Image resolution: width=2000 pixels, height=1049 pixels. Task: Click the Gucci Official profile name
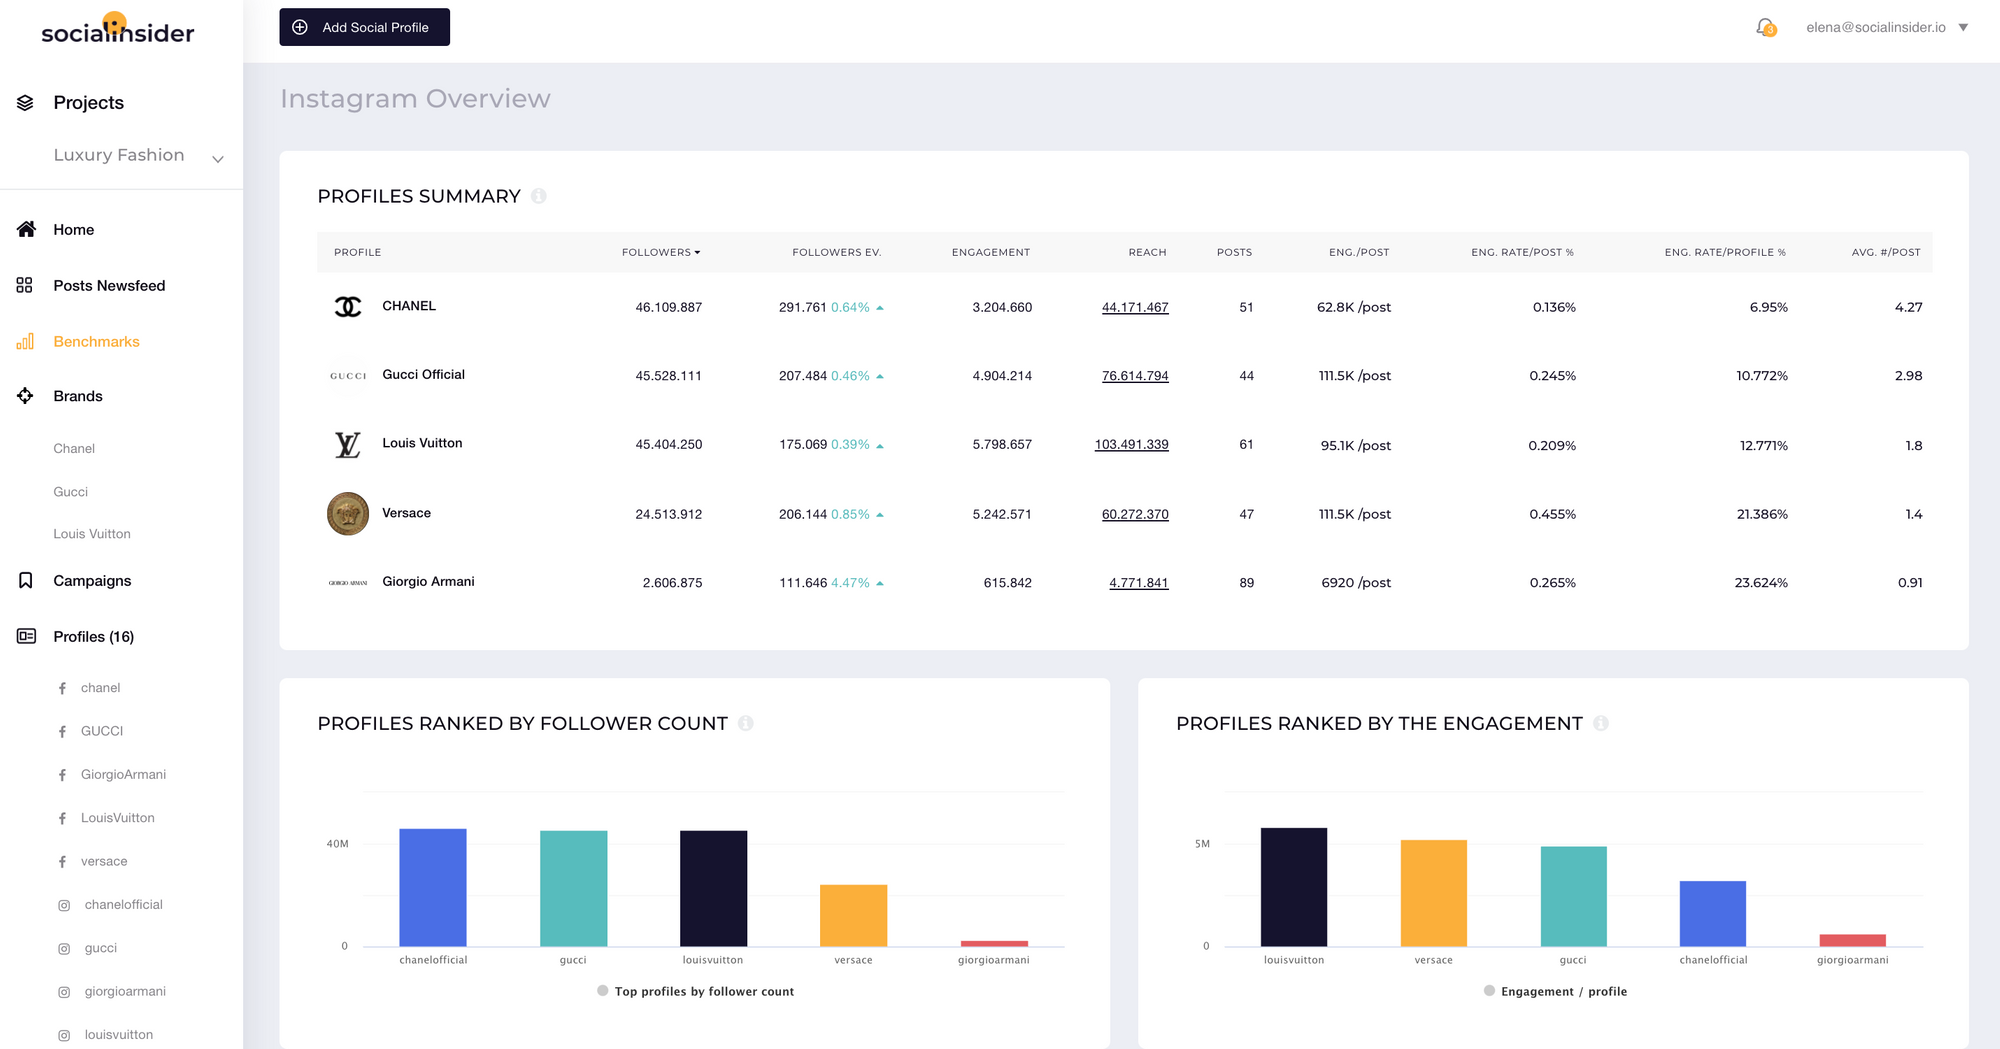[423, 374]
